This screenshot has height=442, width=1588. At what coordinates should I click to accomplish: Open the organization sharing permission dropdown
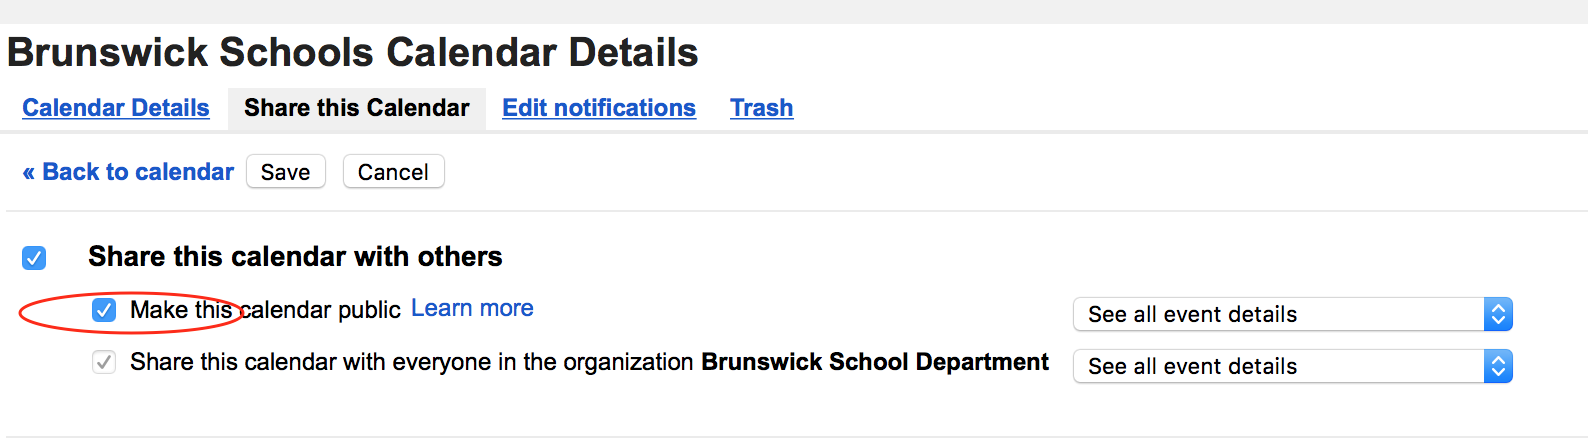click(x=1293, y=366)
